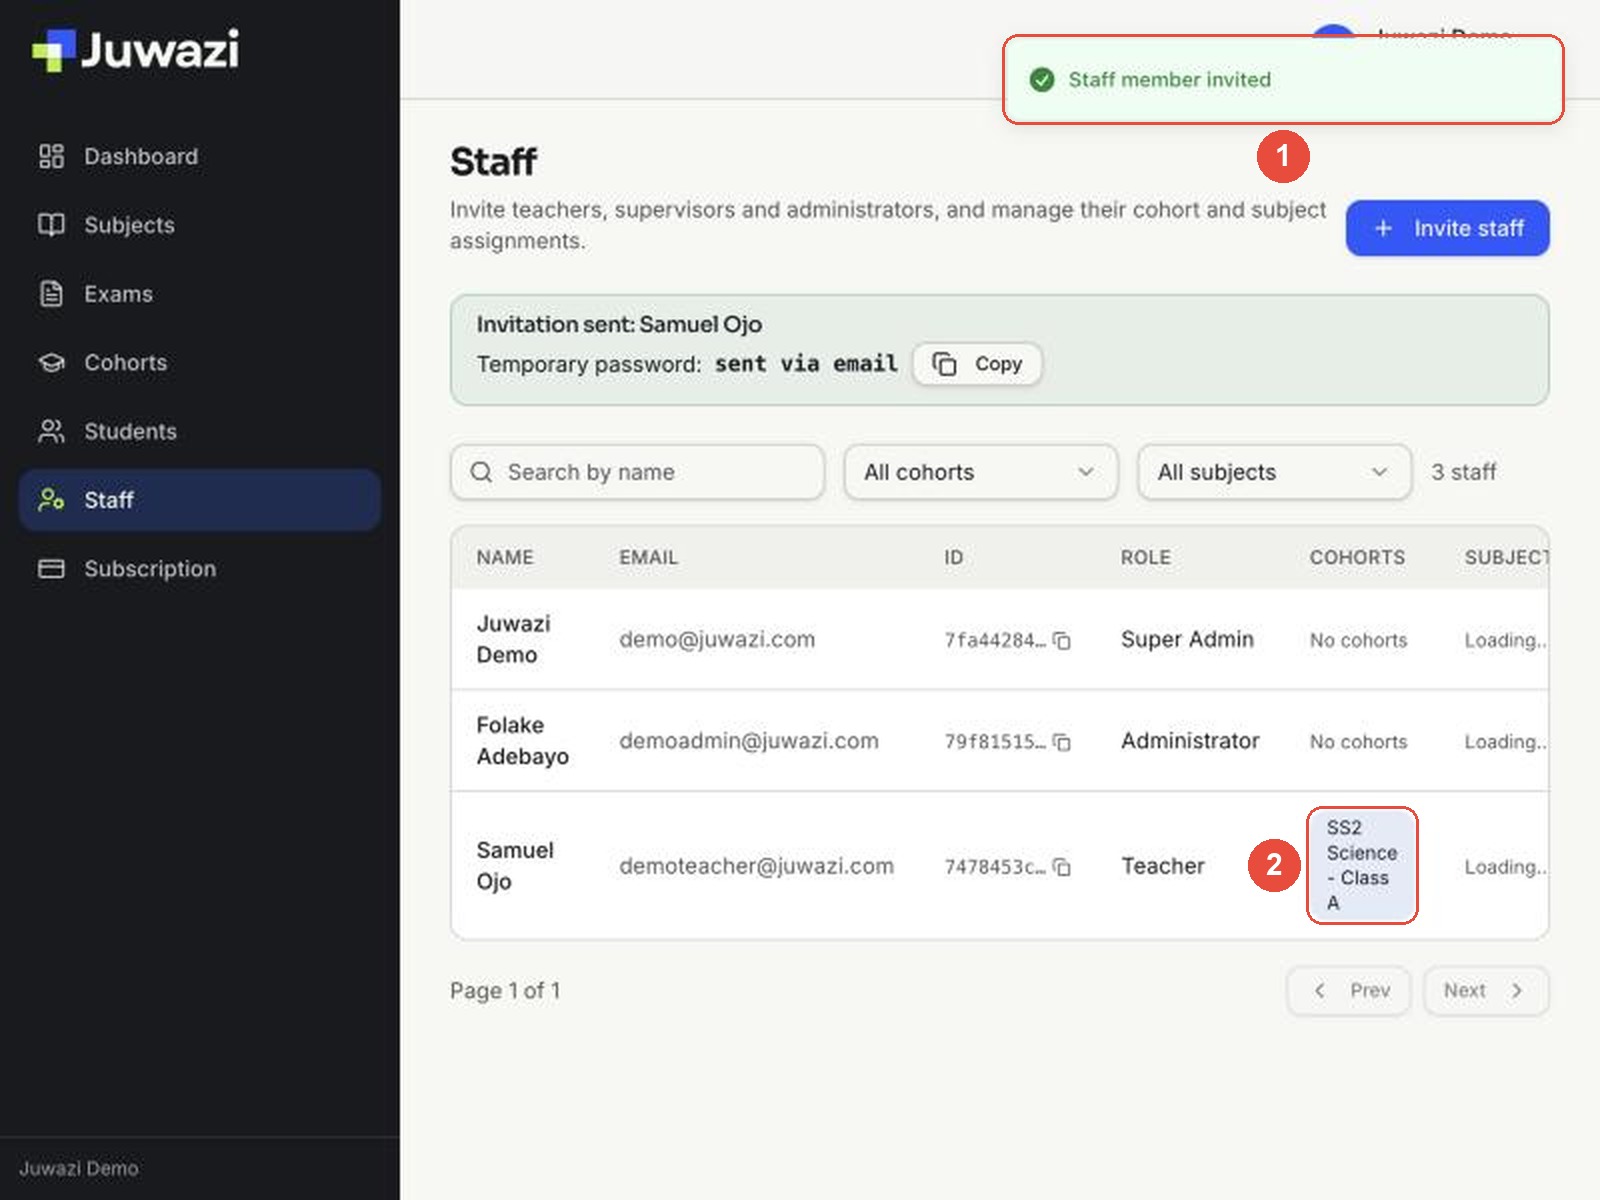Screen dimensions: 1600x1200
Task: Click the Staff member invited toast
Action: click(1283, 80)
